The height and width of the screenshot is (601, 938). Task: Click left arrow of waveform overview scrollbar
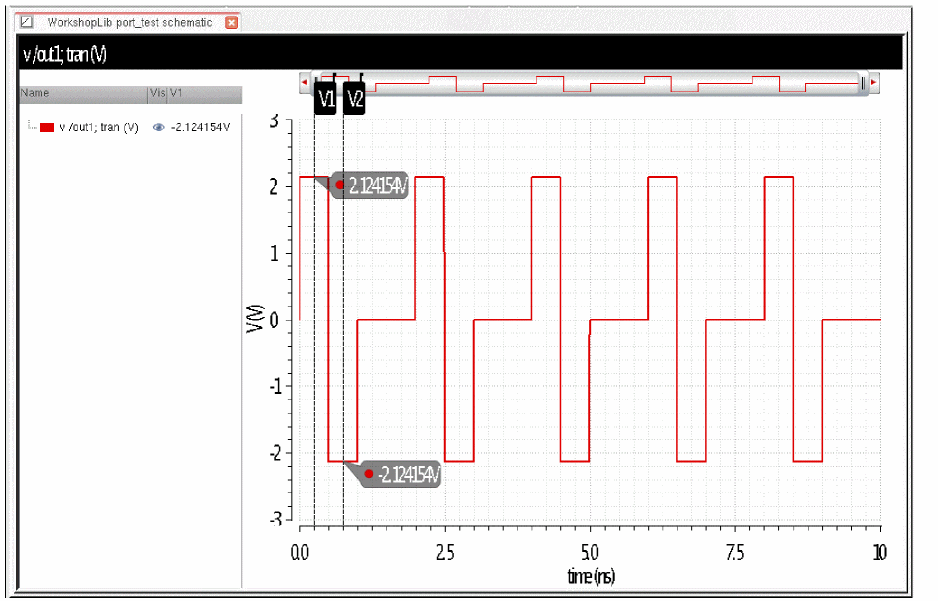(x=304, y=82)
